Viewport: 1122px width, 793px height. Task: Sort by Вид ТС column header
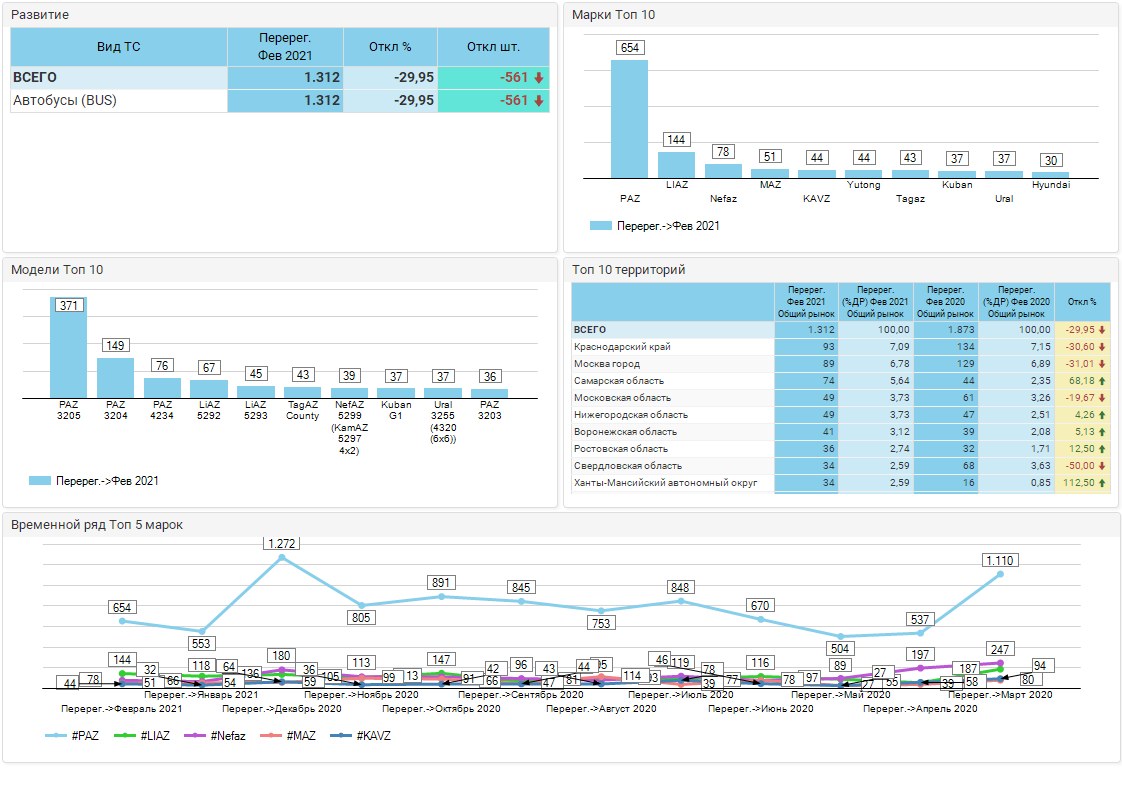tap(119, 47)
